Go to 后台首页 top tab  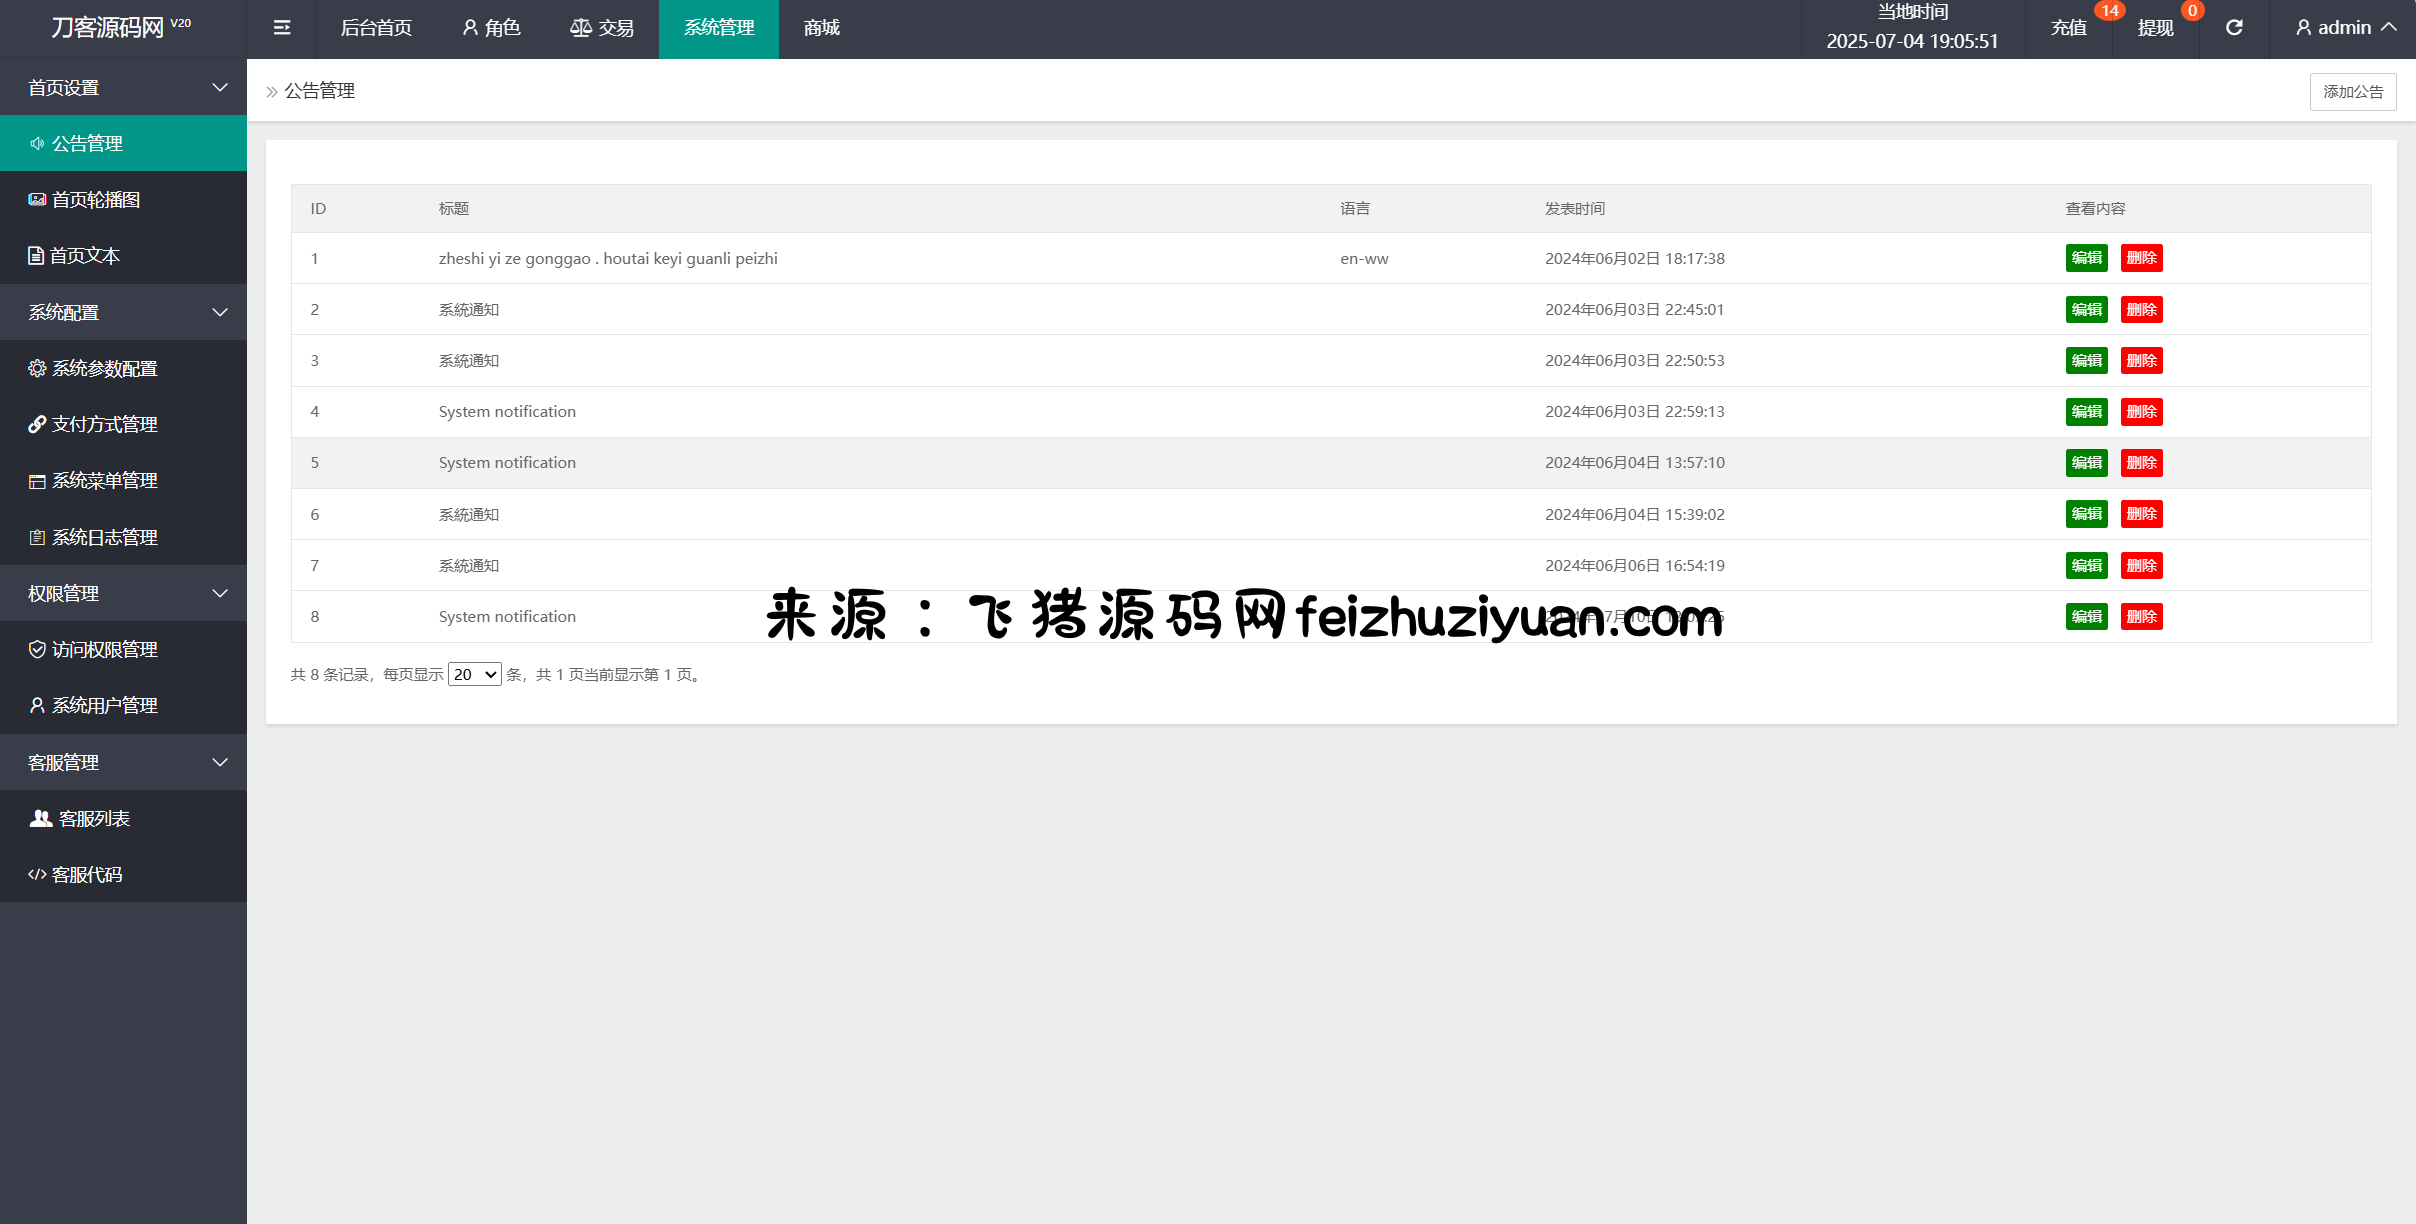tap(376, 28)
